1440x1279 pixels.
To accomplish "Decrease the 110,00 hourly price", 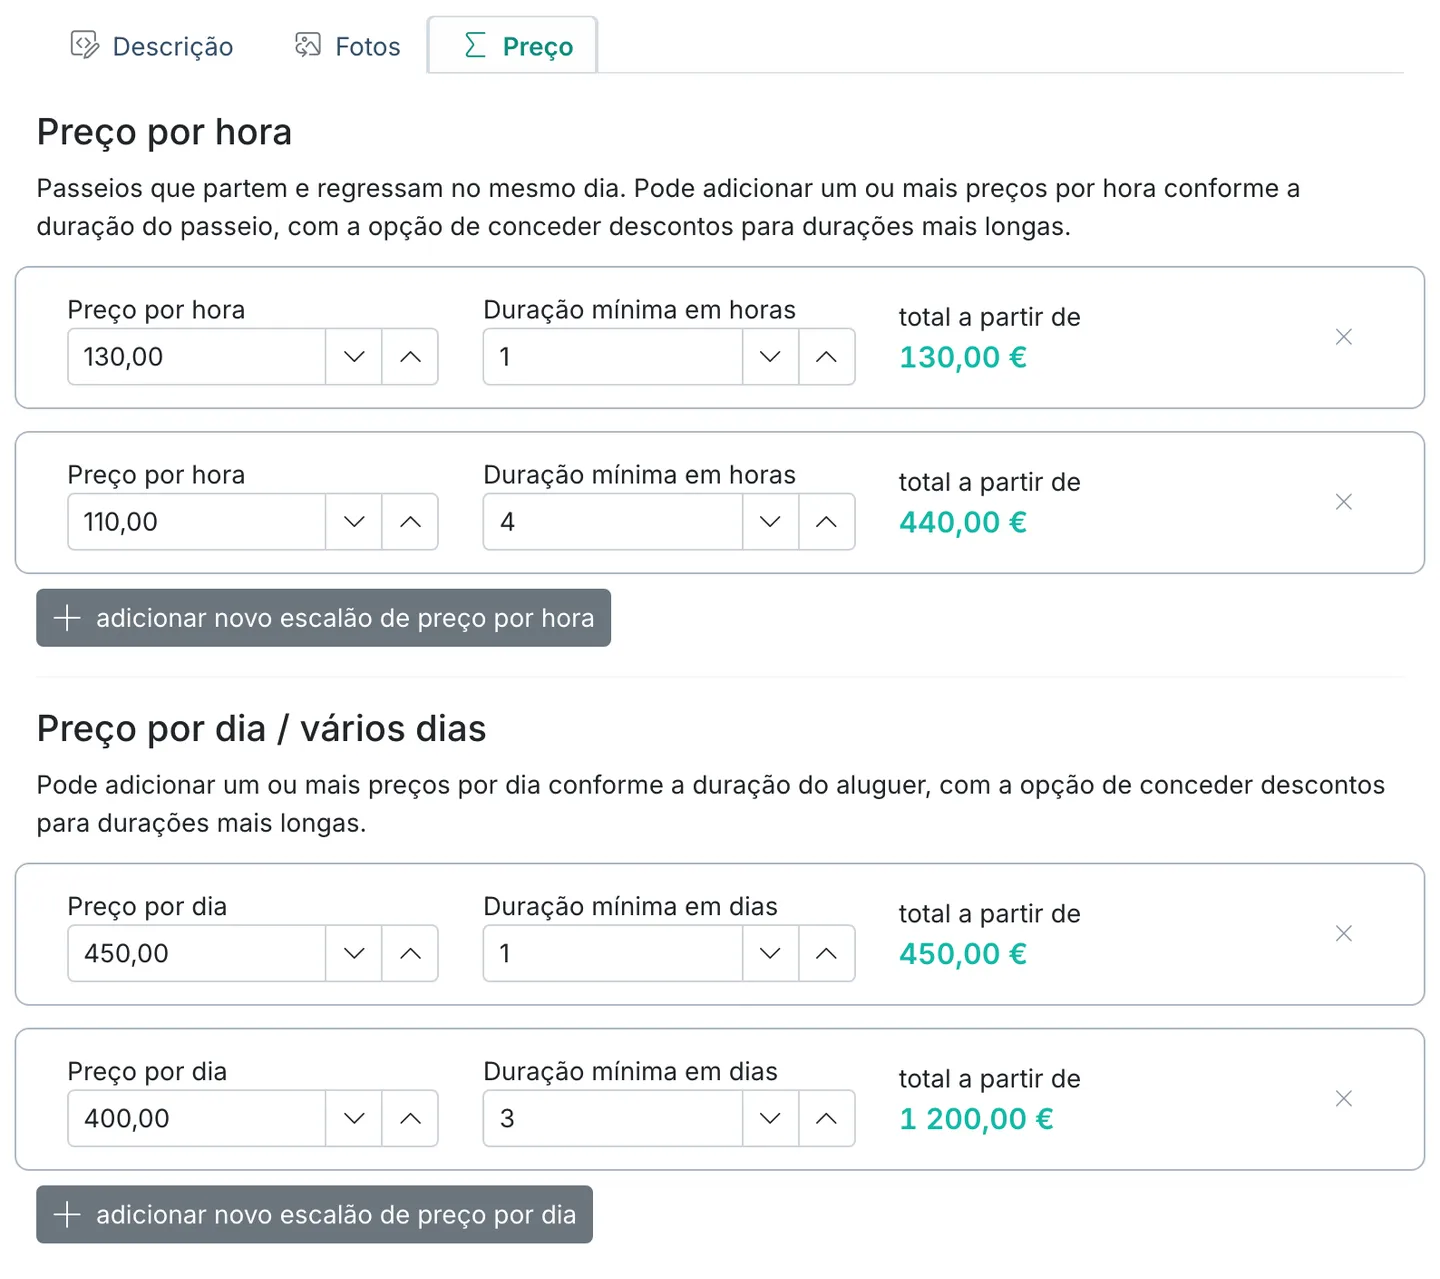I will coord(354,522).
